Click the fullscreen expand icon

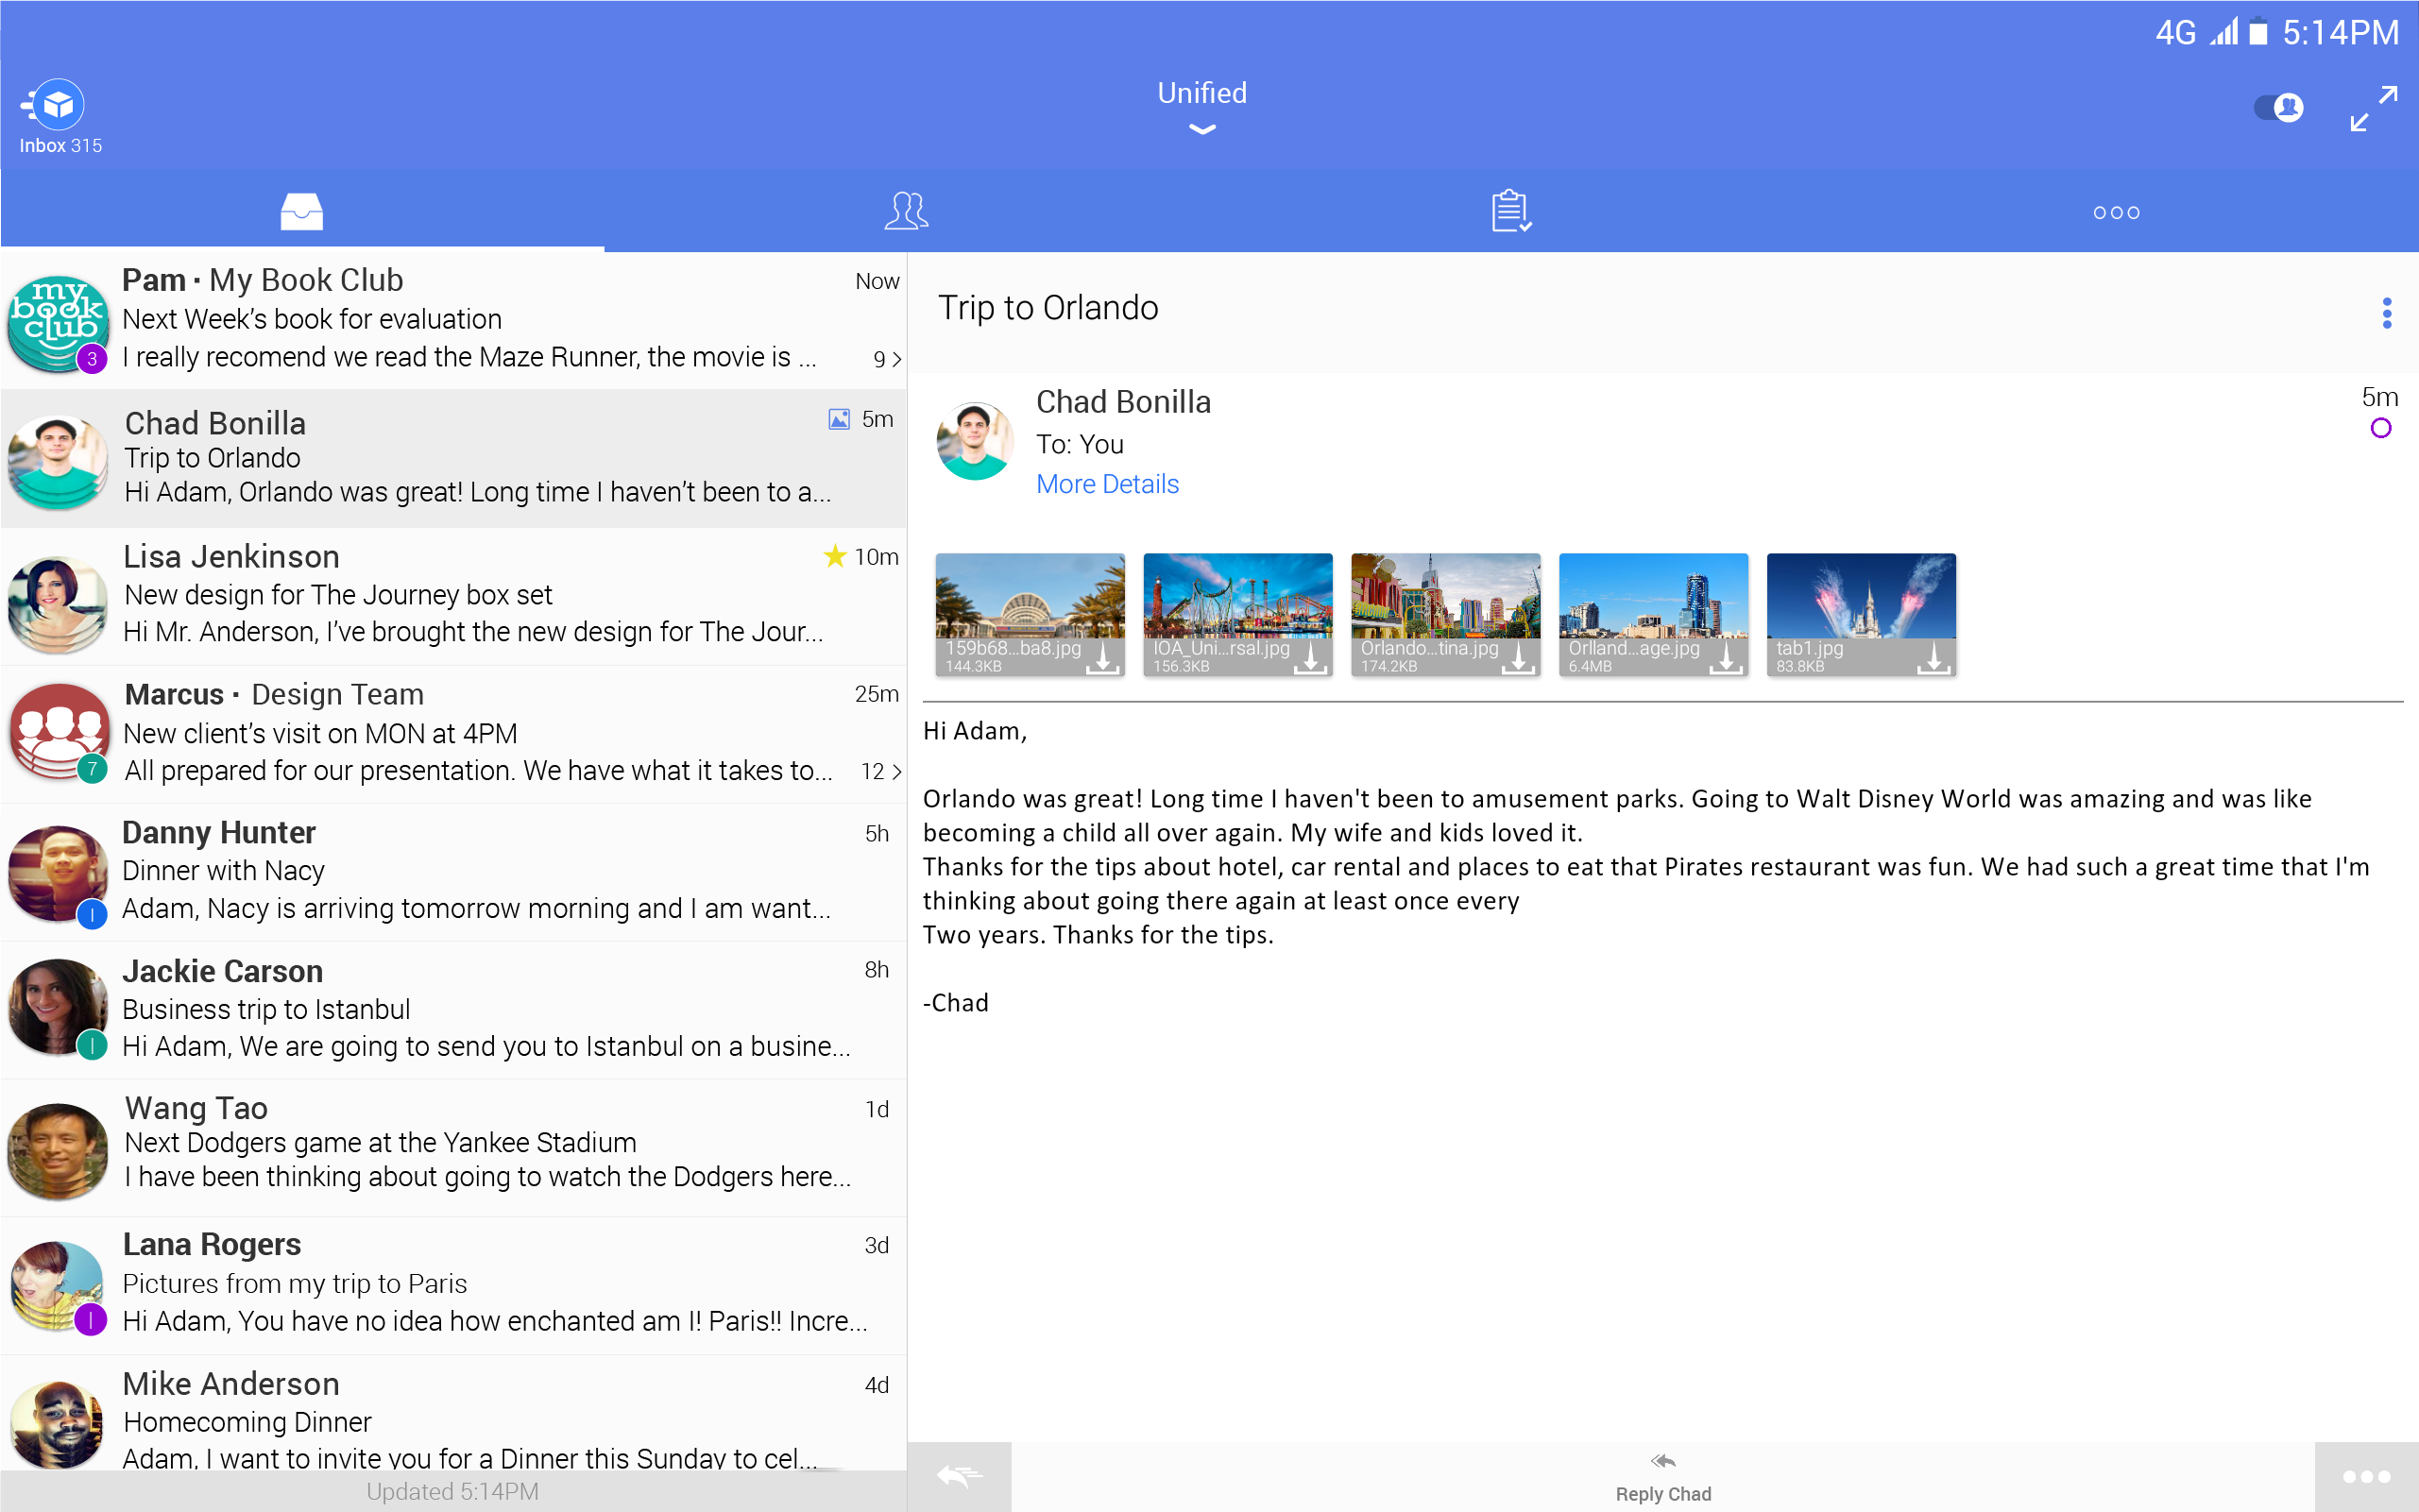2374,107
